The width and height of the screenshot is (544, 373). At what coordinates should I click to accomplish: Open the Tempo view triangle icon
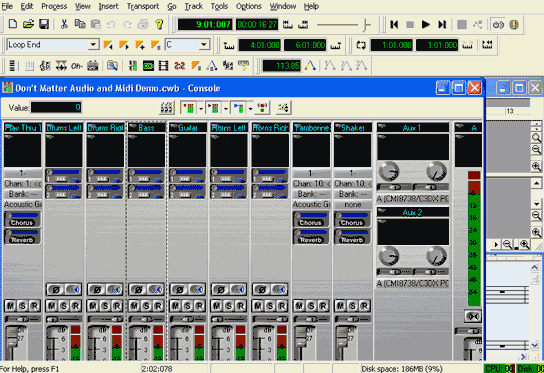pyautogui.click(x=211, y=66)
